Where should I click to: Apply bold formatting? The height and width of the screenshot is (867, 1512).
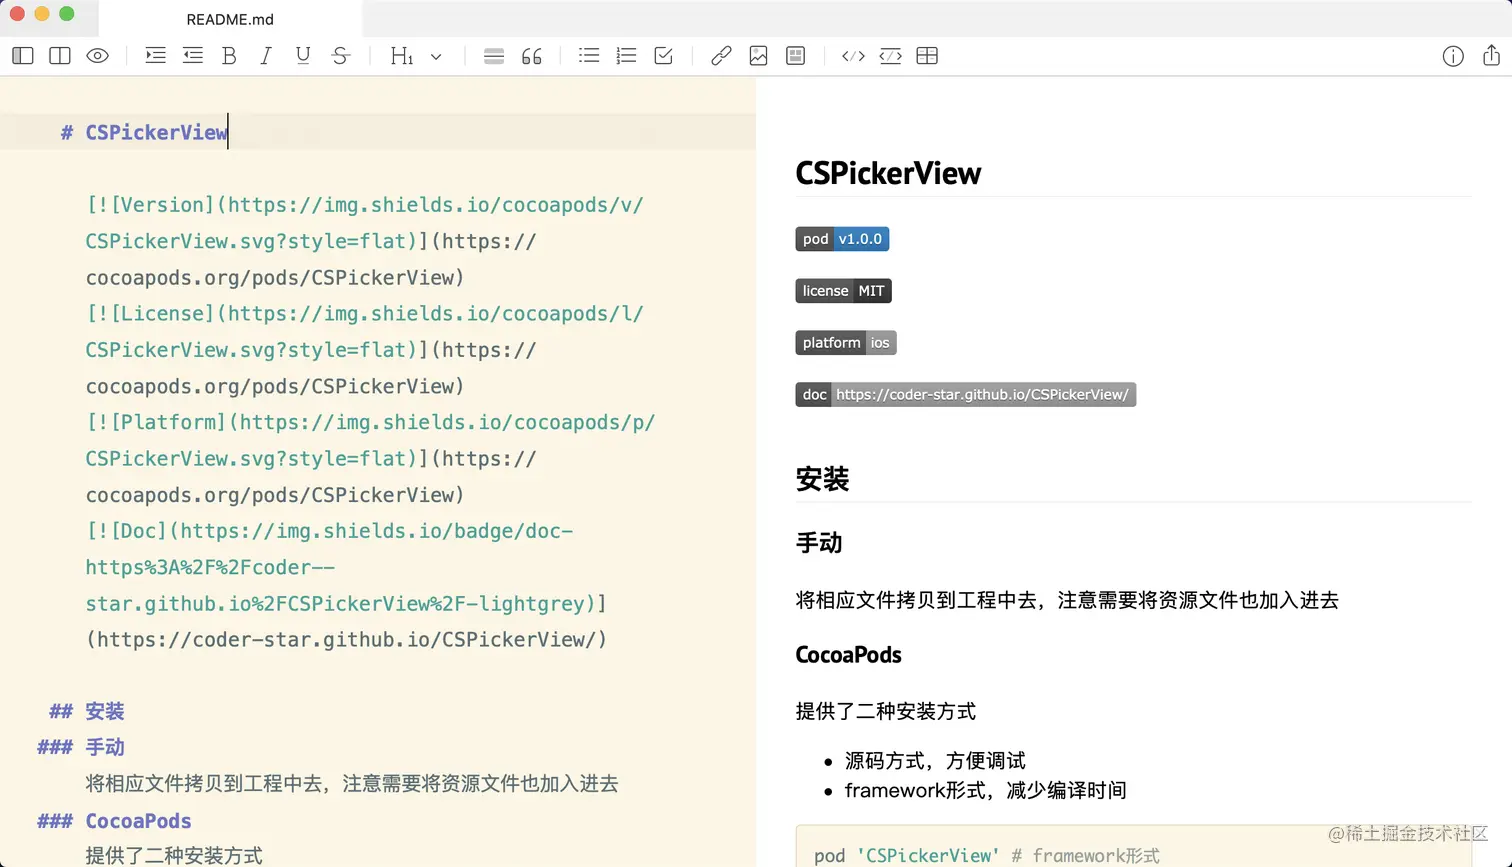point(229,56)
